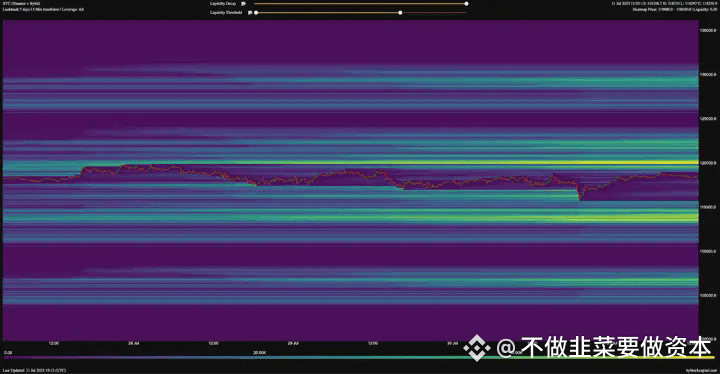
Task: Click the 30 Jul date on time axis
Action: (453, 343)
